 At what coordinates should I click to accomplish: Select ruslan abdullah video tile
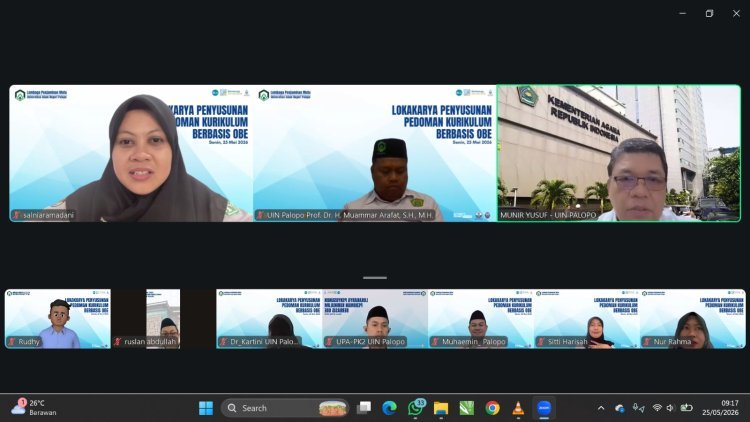(163, 319)
